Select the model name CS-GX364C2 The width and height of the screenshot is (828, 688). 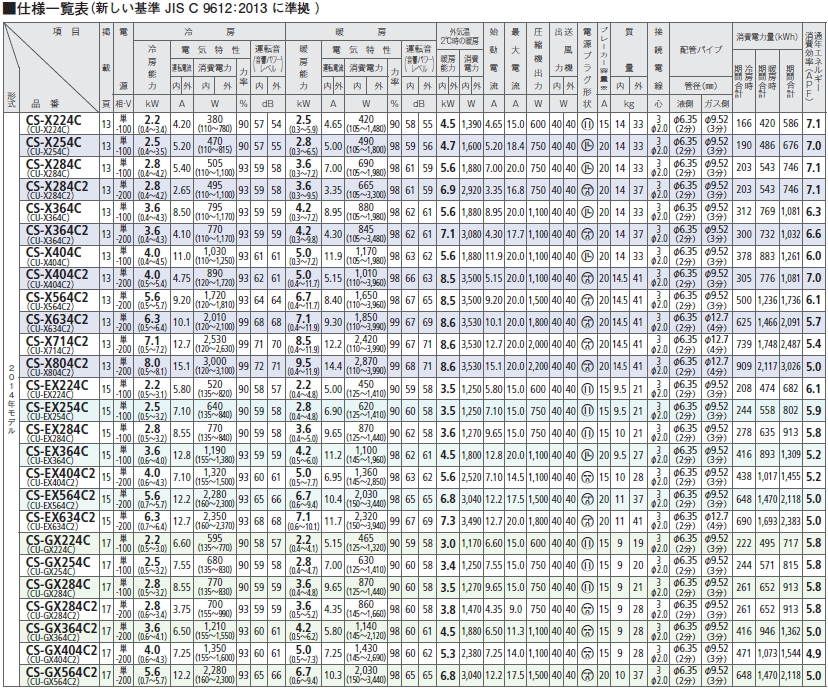[x=62, y=628]
